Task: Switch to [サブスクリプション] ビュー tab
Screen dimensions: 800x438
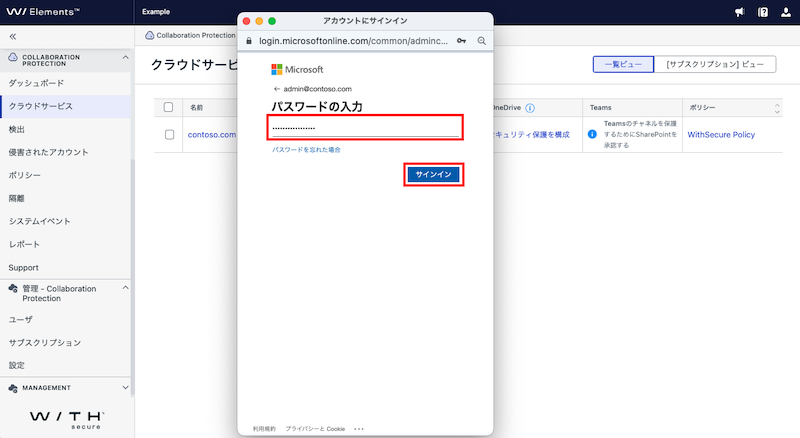Action: [715, 64]
